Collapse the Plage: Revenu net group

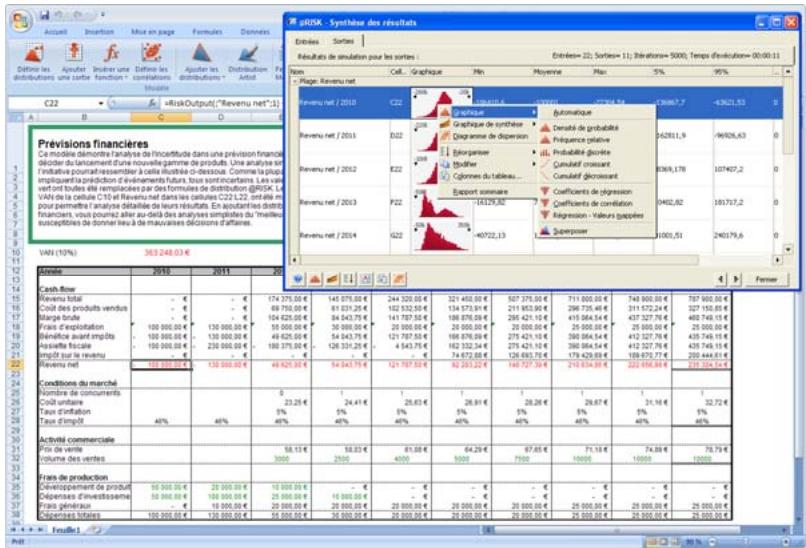click(294, 79)
